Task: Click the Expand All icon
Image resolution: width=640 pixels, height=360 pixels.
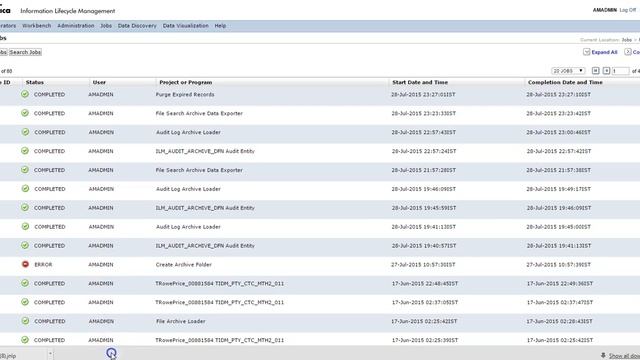Action: pos(587,52)
